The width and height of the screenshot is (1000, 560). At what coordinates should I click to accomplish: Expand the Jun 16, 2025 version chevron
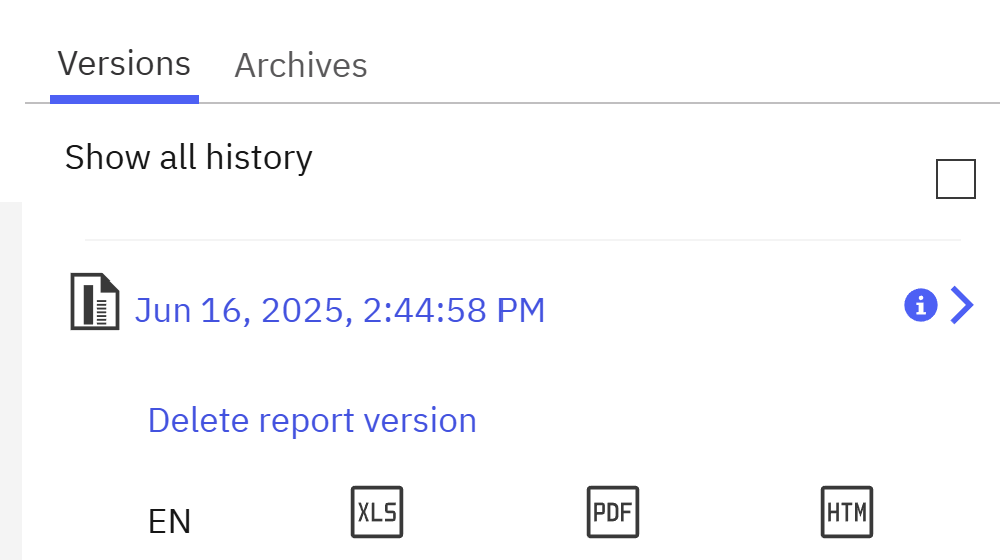(x=961, y=305)
